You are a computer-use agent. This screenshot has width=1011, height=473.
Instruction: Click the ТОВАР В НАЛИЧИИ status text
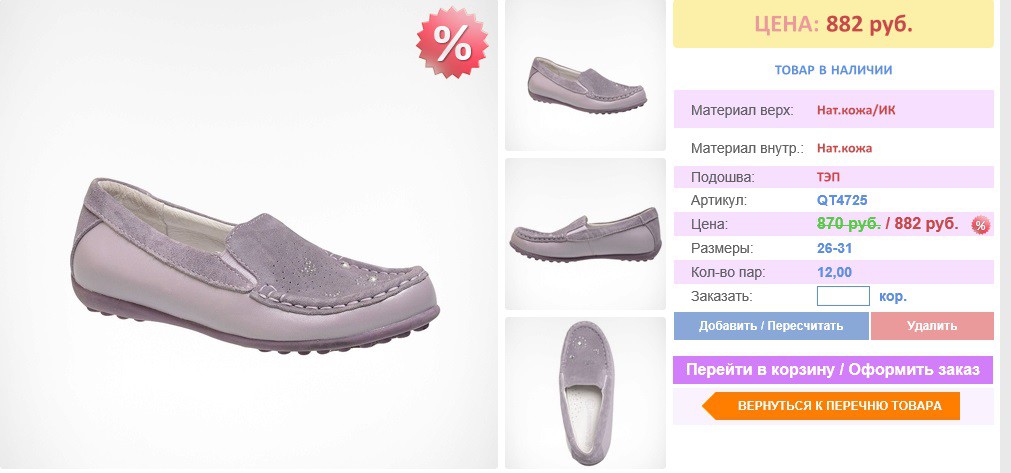(x=833, y=70)
